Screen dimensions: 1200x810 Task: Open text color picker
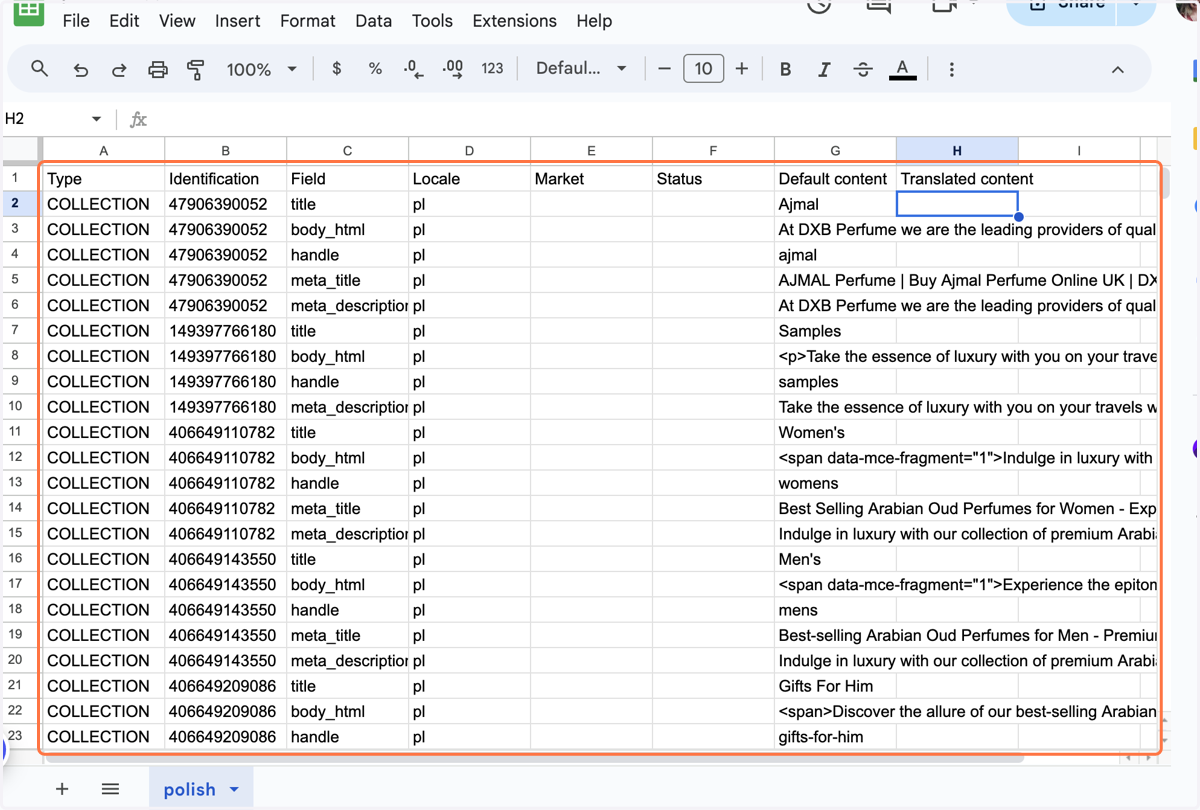point(902,69)
